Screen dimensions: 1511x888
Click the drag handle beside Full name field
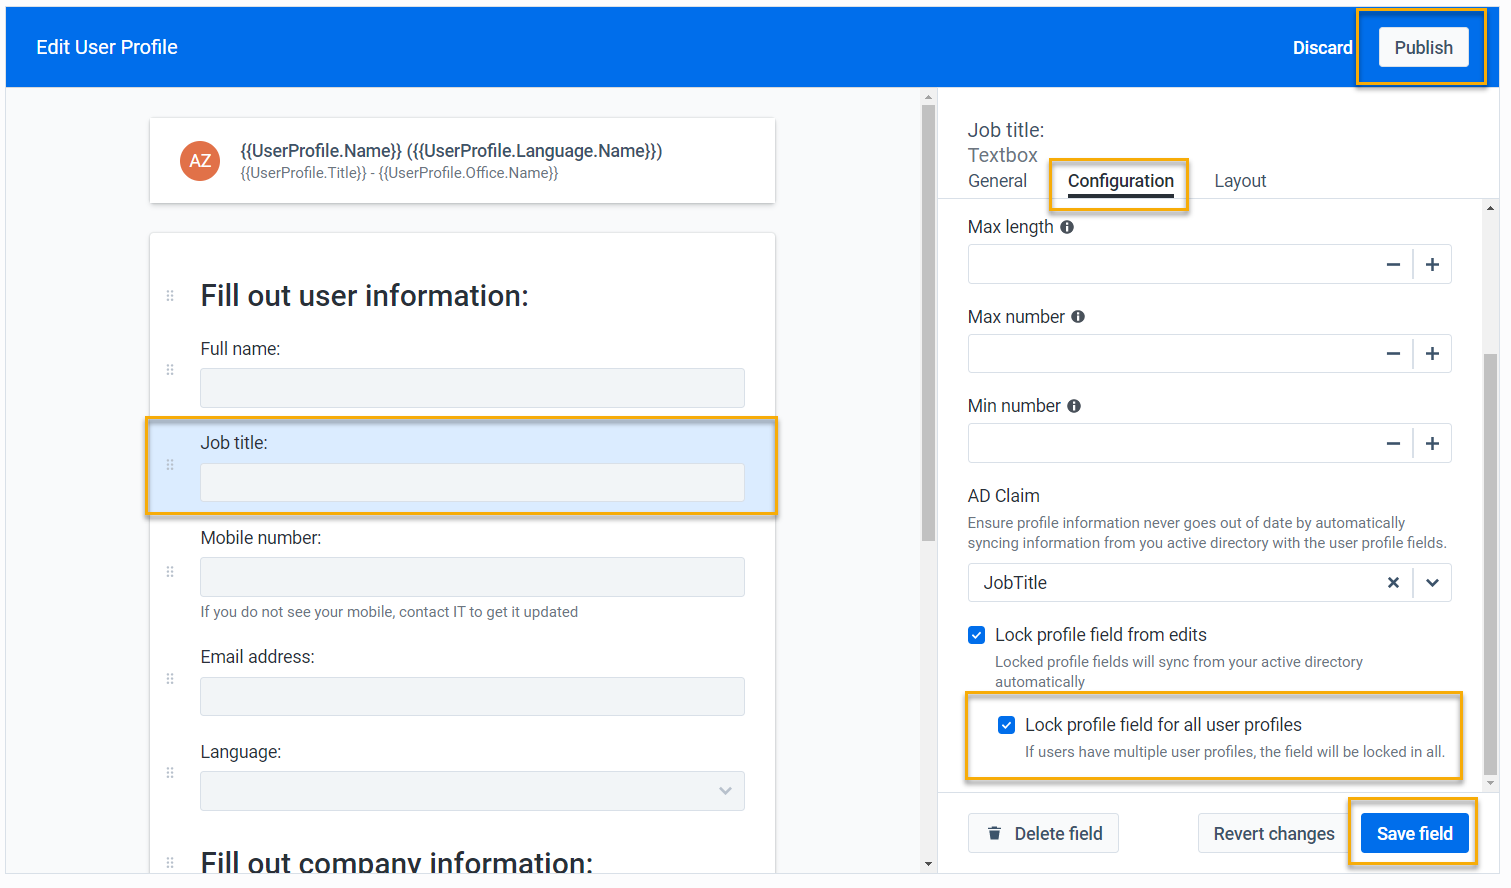[170, 370]
